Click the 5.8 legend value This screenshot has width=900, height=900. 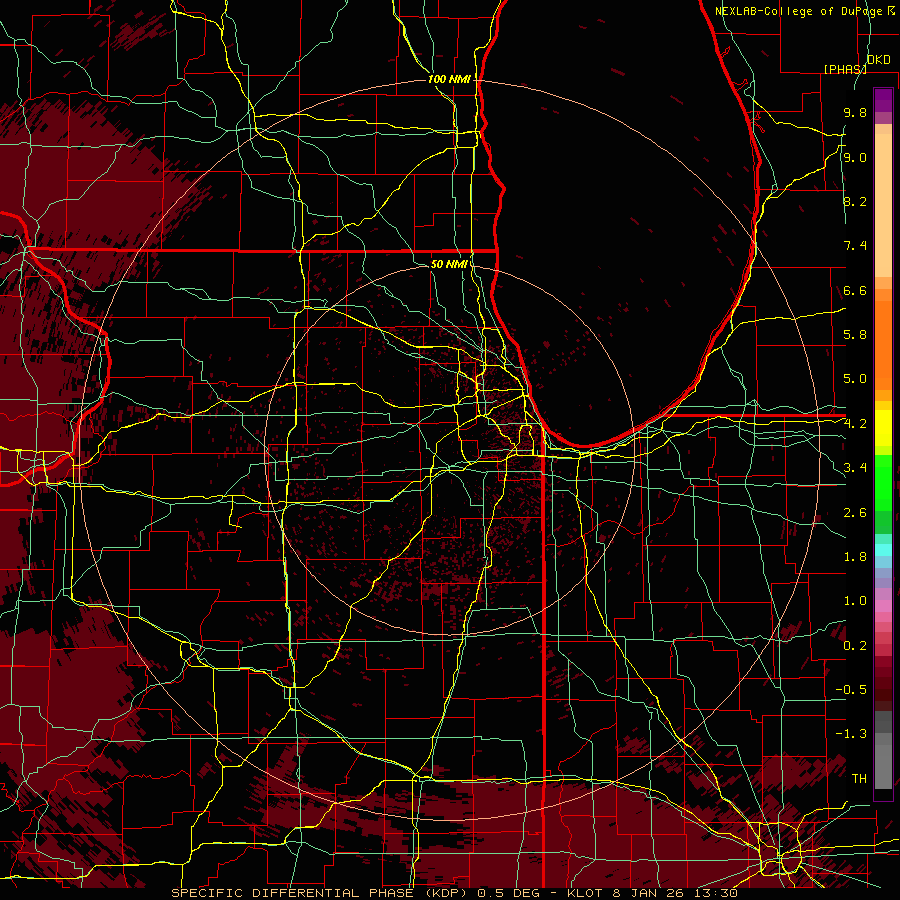coord(855,335)
